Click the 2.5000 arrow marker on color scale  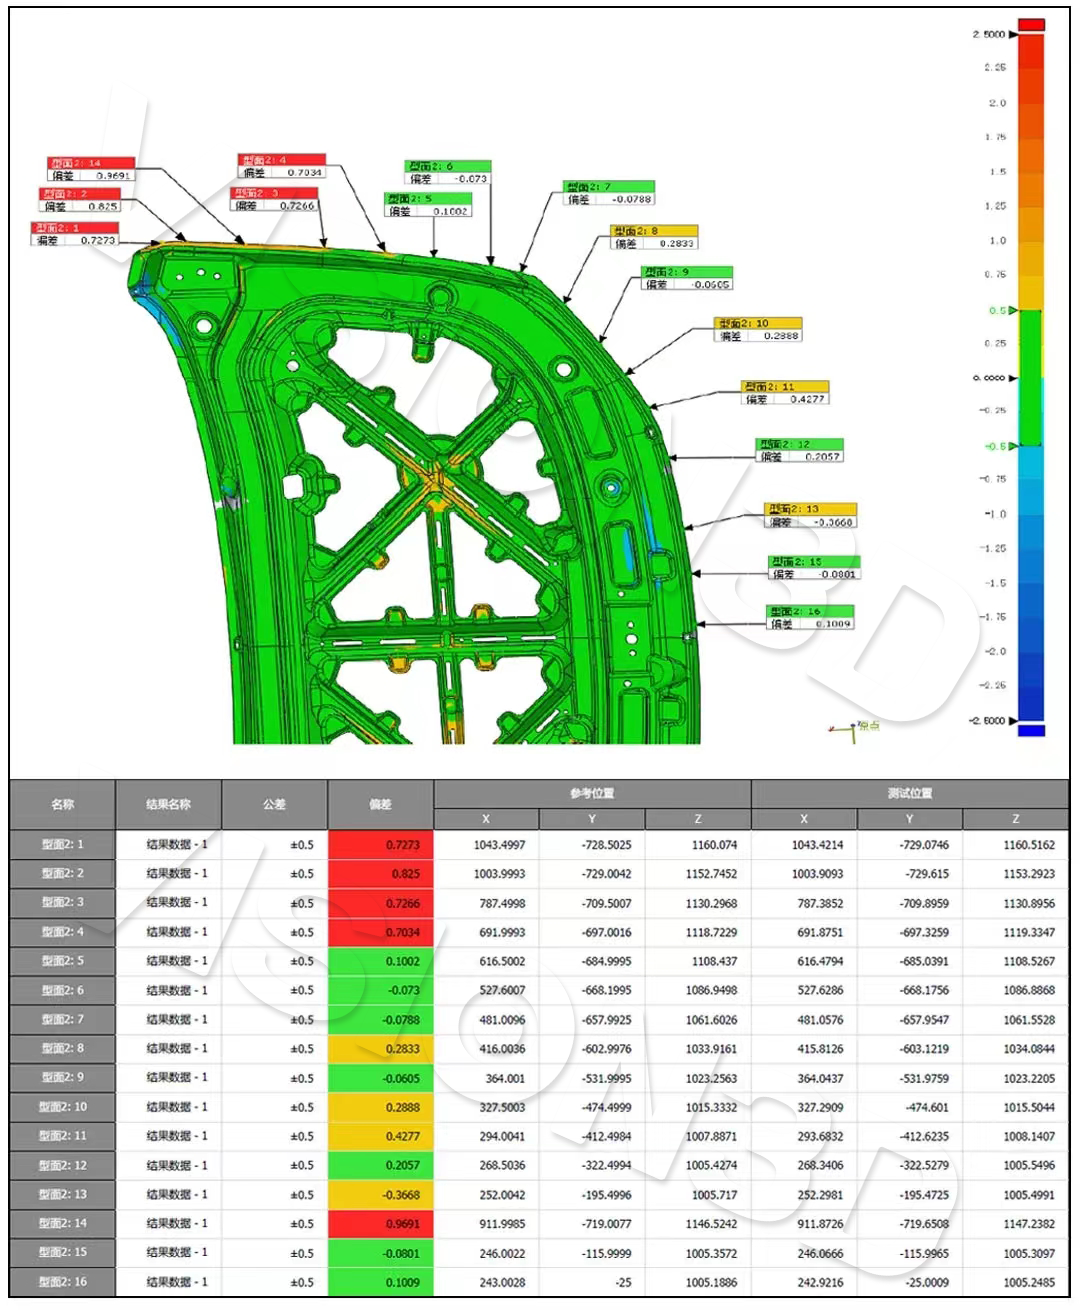(x=1013, y=34)
